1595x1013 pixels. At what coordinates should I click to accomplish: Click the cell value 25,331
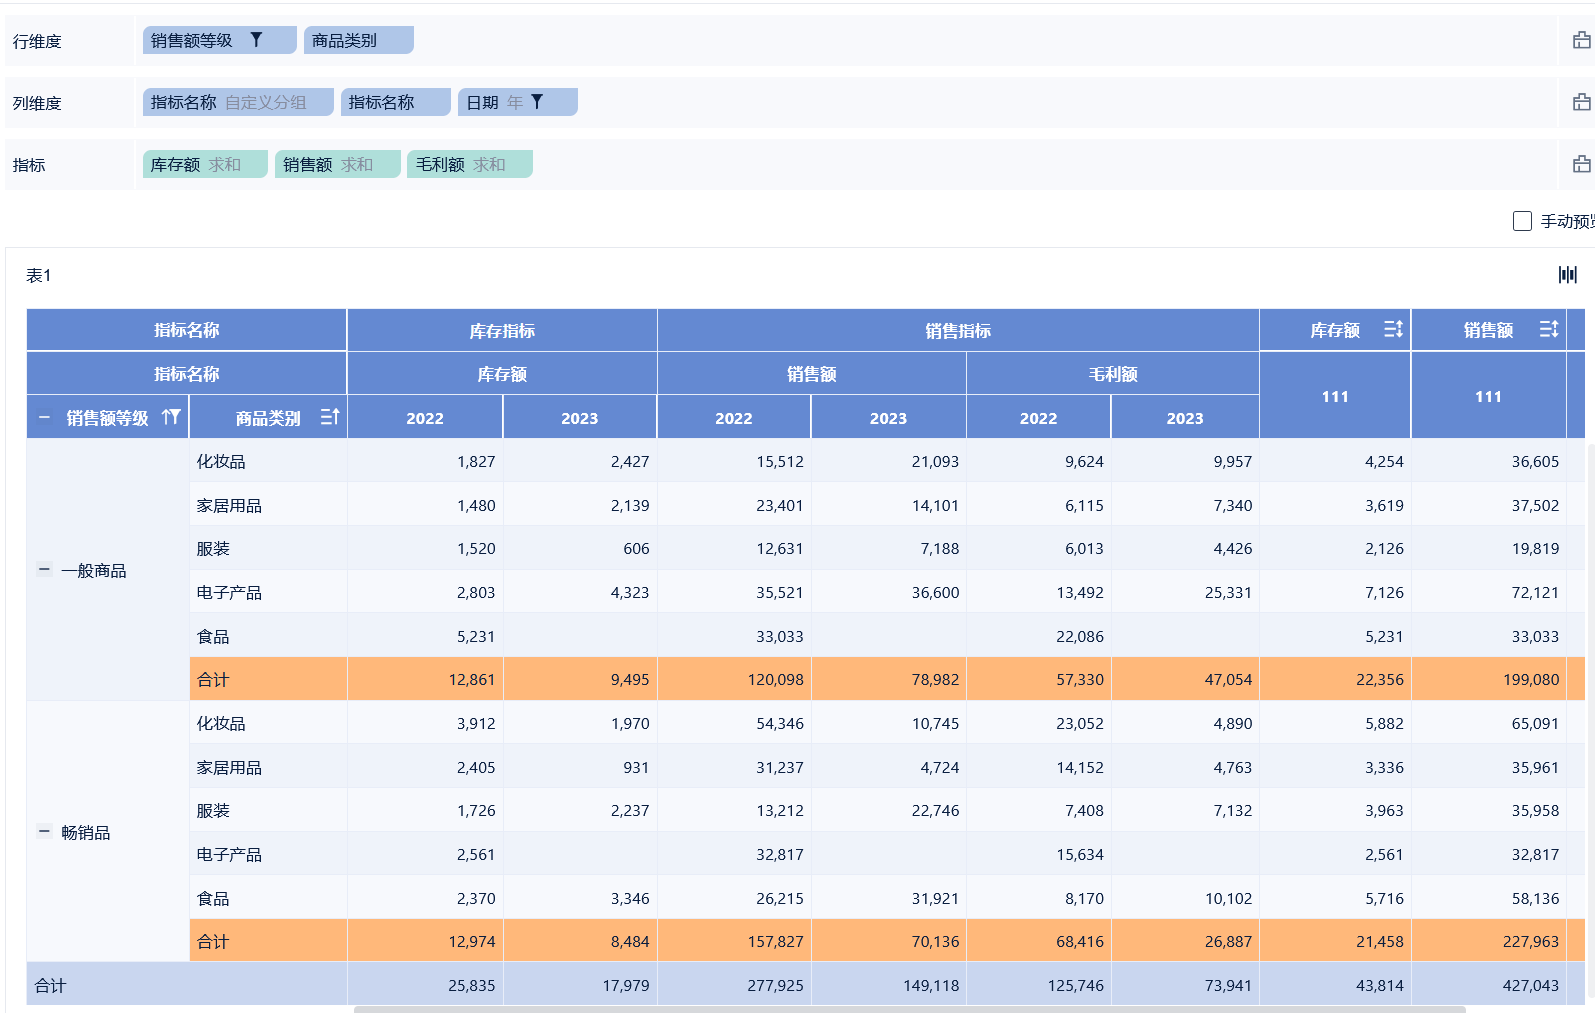point(1228,592)
